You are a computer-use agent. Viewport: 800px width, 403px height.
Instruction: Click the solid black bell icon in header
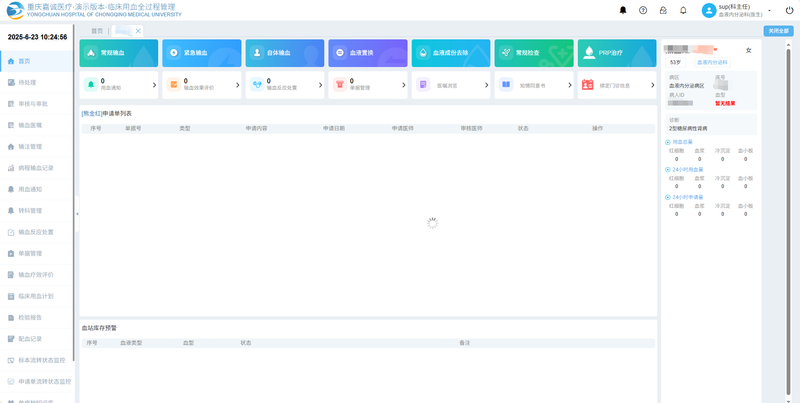[x=623, y=10]
